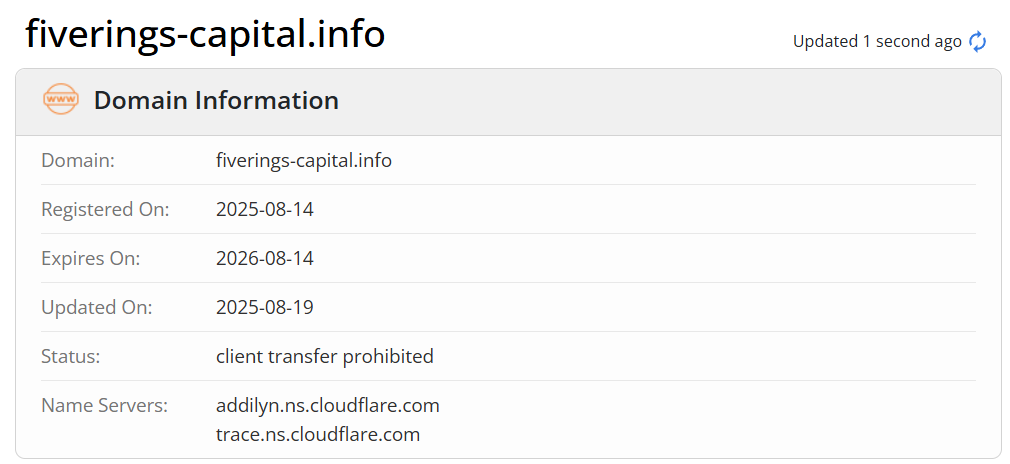Click the 'Name Servers:' label

(104, 405)
